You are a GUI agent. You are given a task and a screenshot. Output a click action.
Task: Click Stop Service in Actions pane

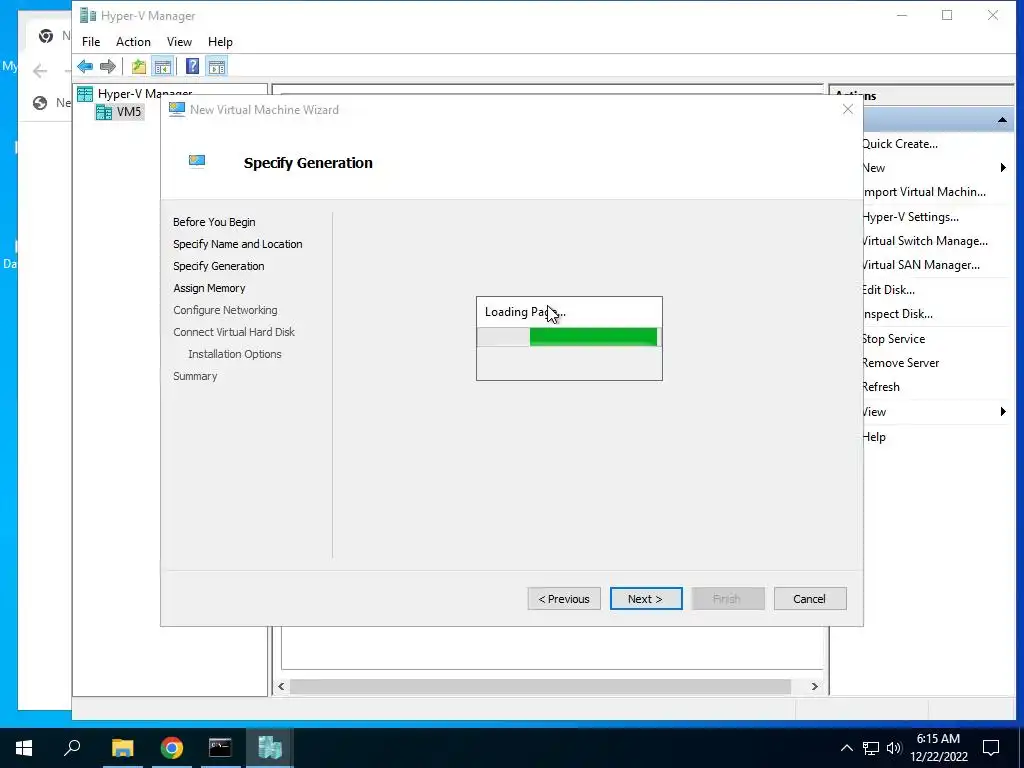[893, 339]
